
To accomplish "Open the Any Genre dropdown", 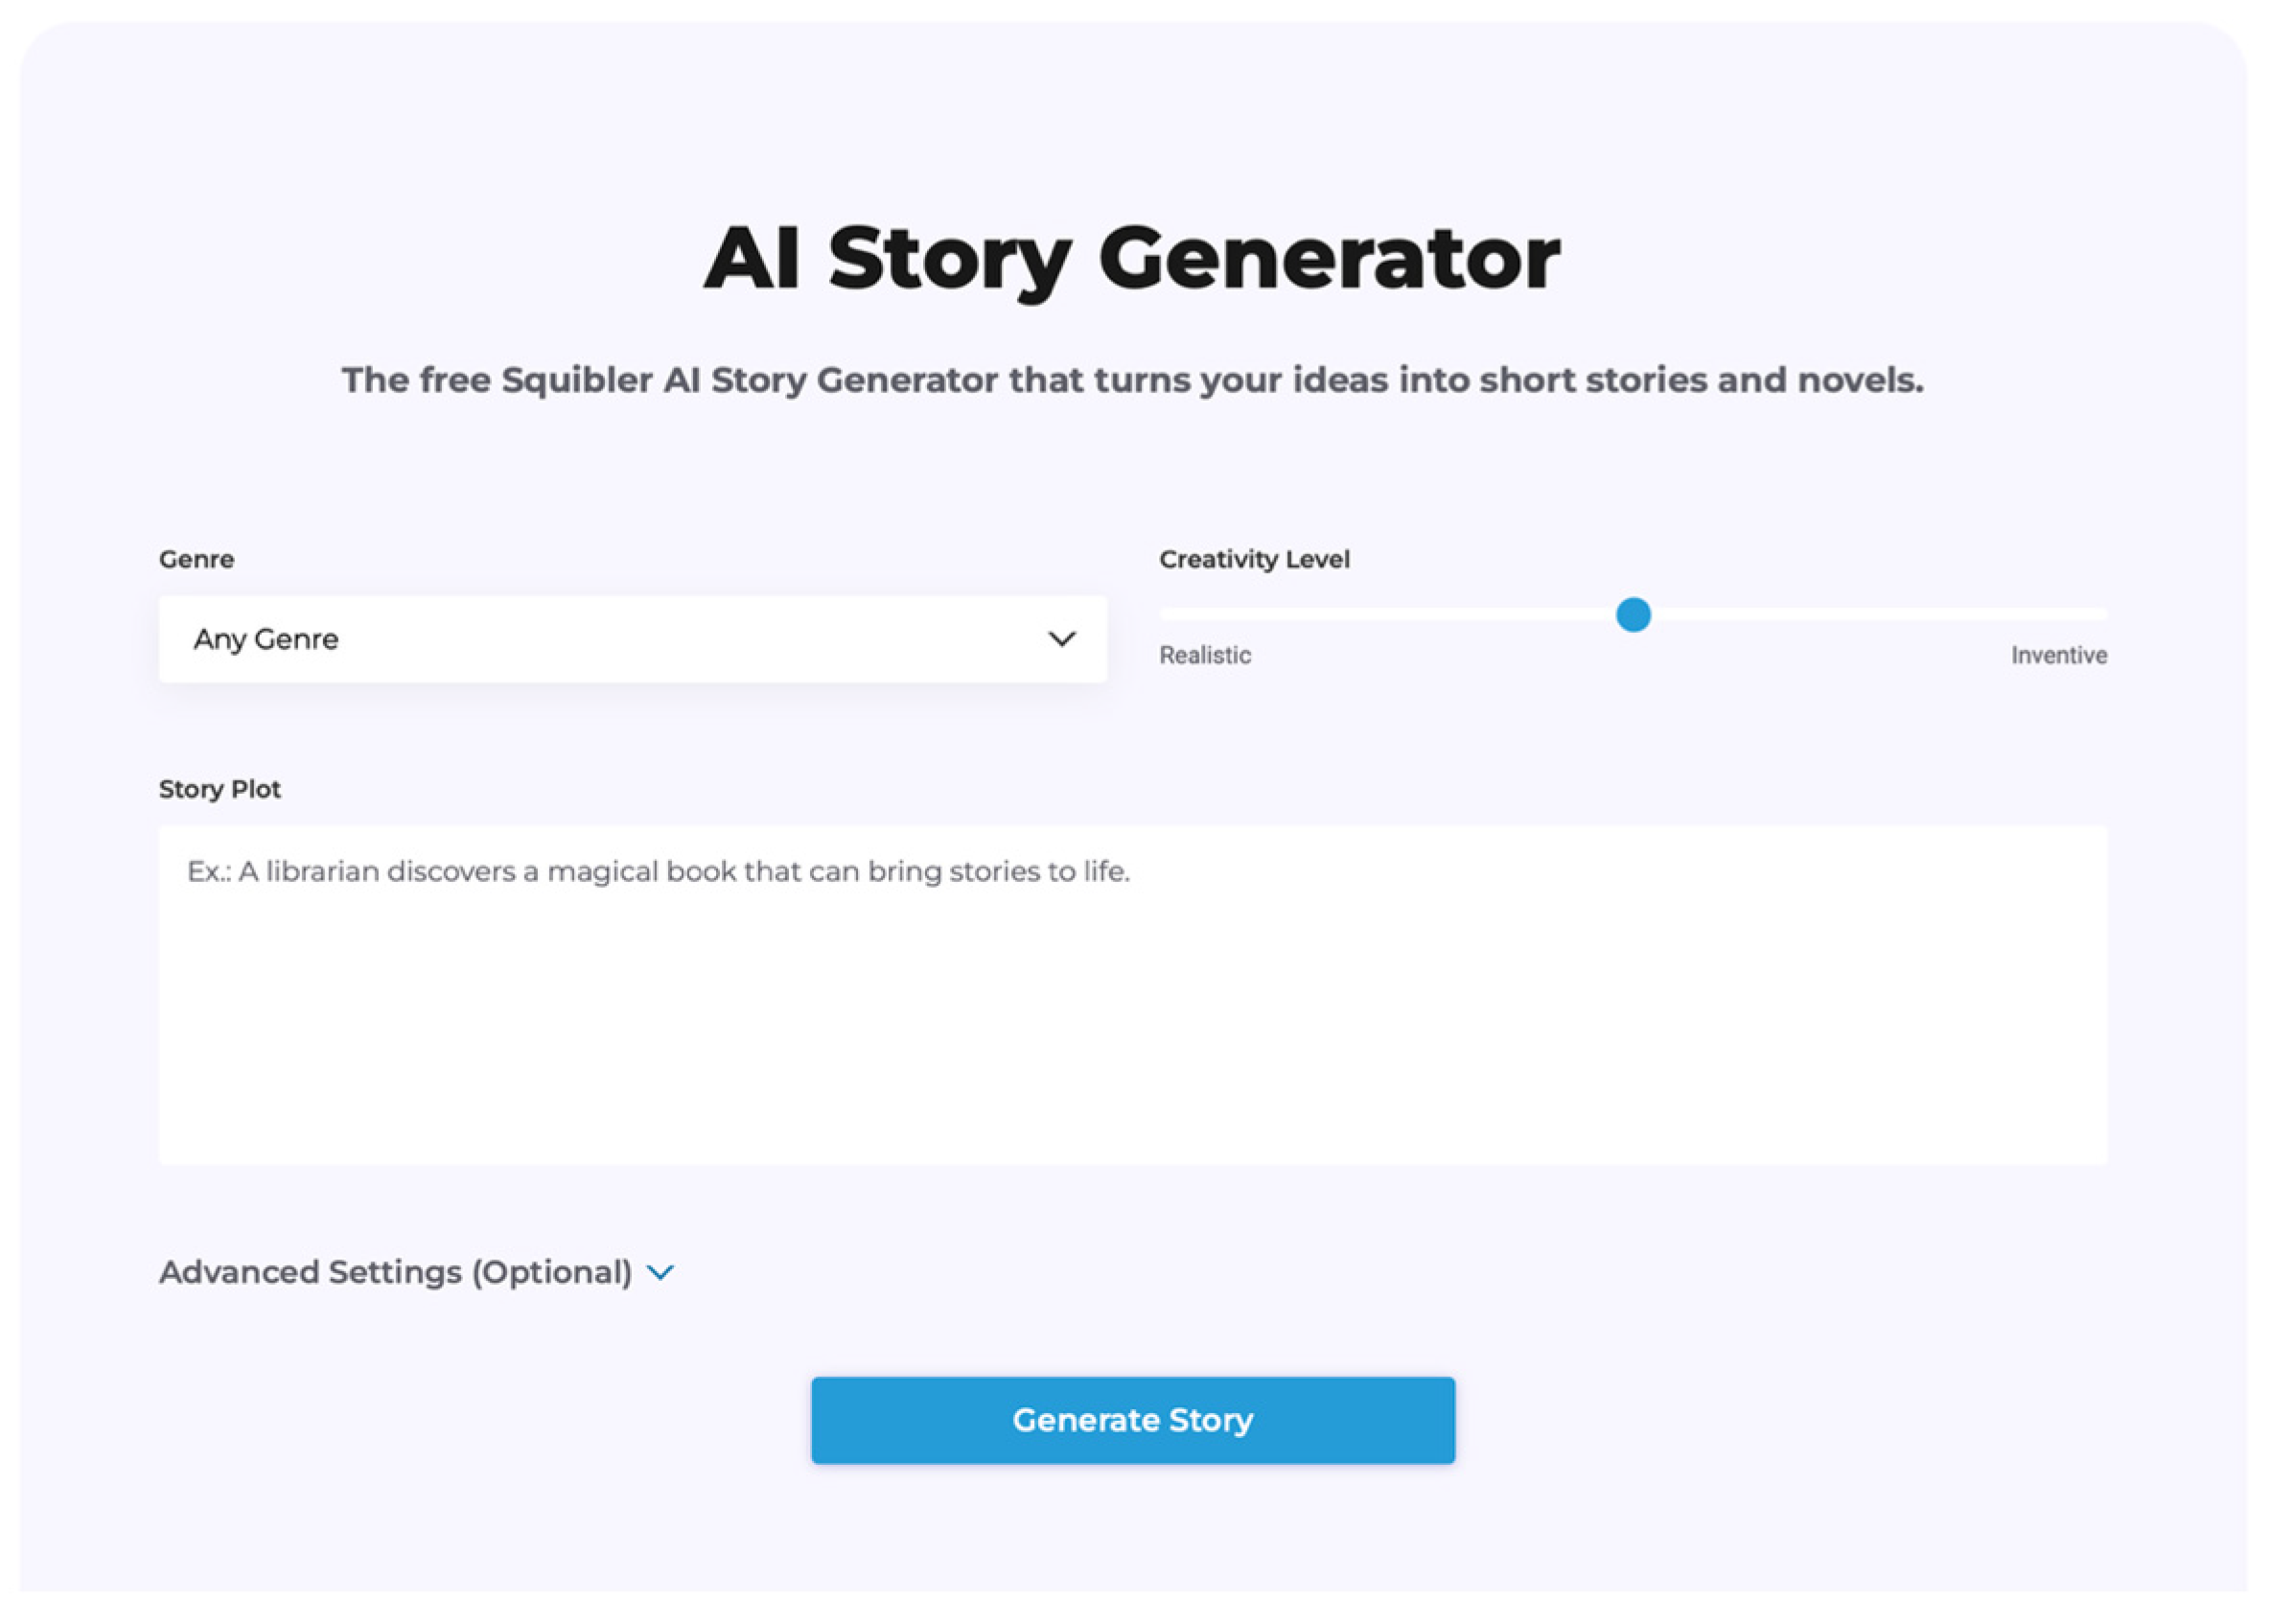I will coord(632,639).
